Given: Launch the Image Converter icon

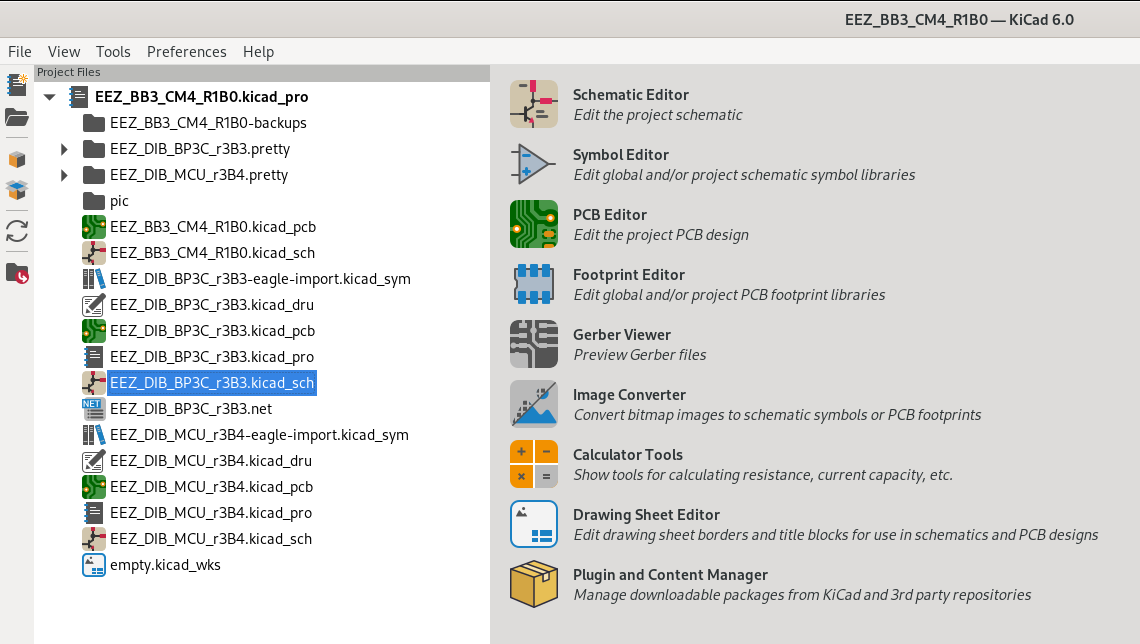Looking at the screenshot, I should pyautogui.click(x=533, y=404).
